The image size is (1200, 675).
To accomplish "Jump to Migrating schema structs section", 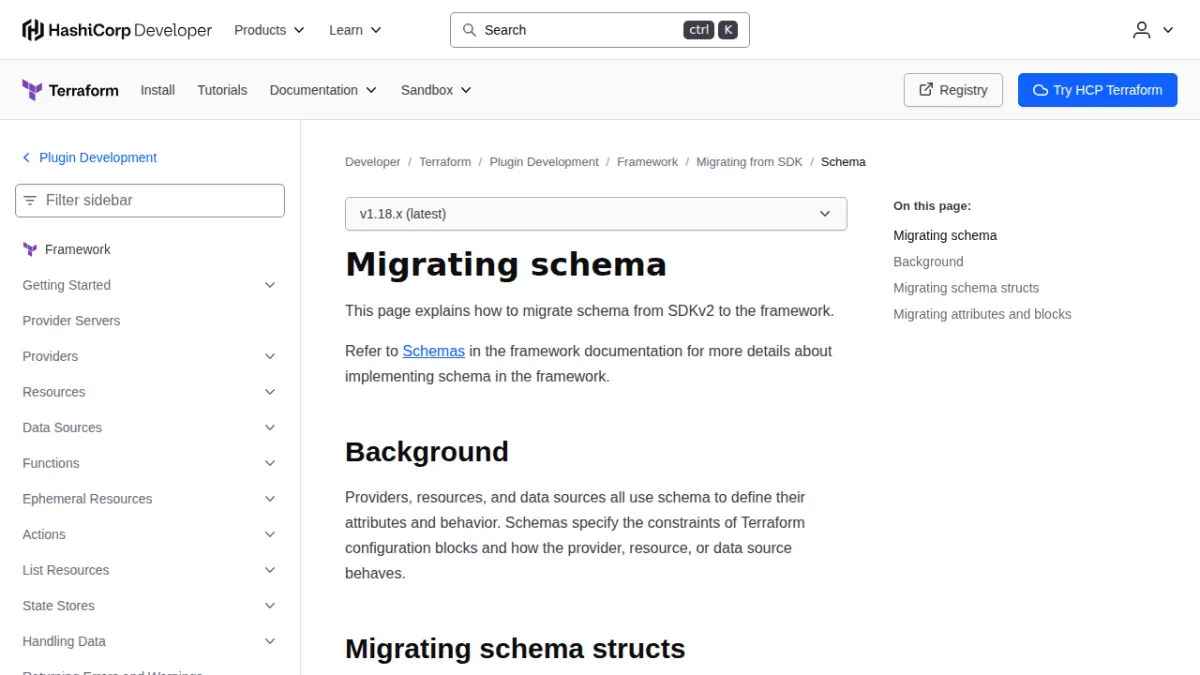I will pos(966,288).
